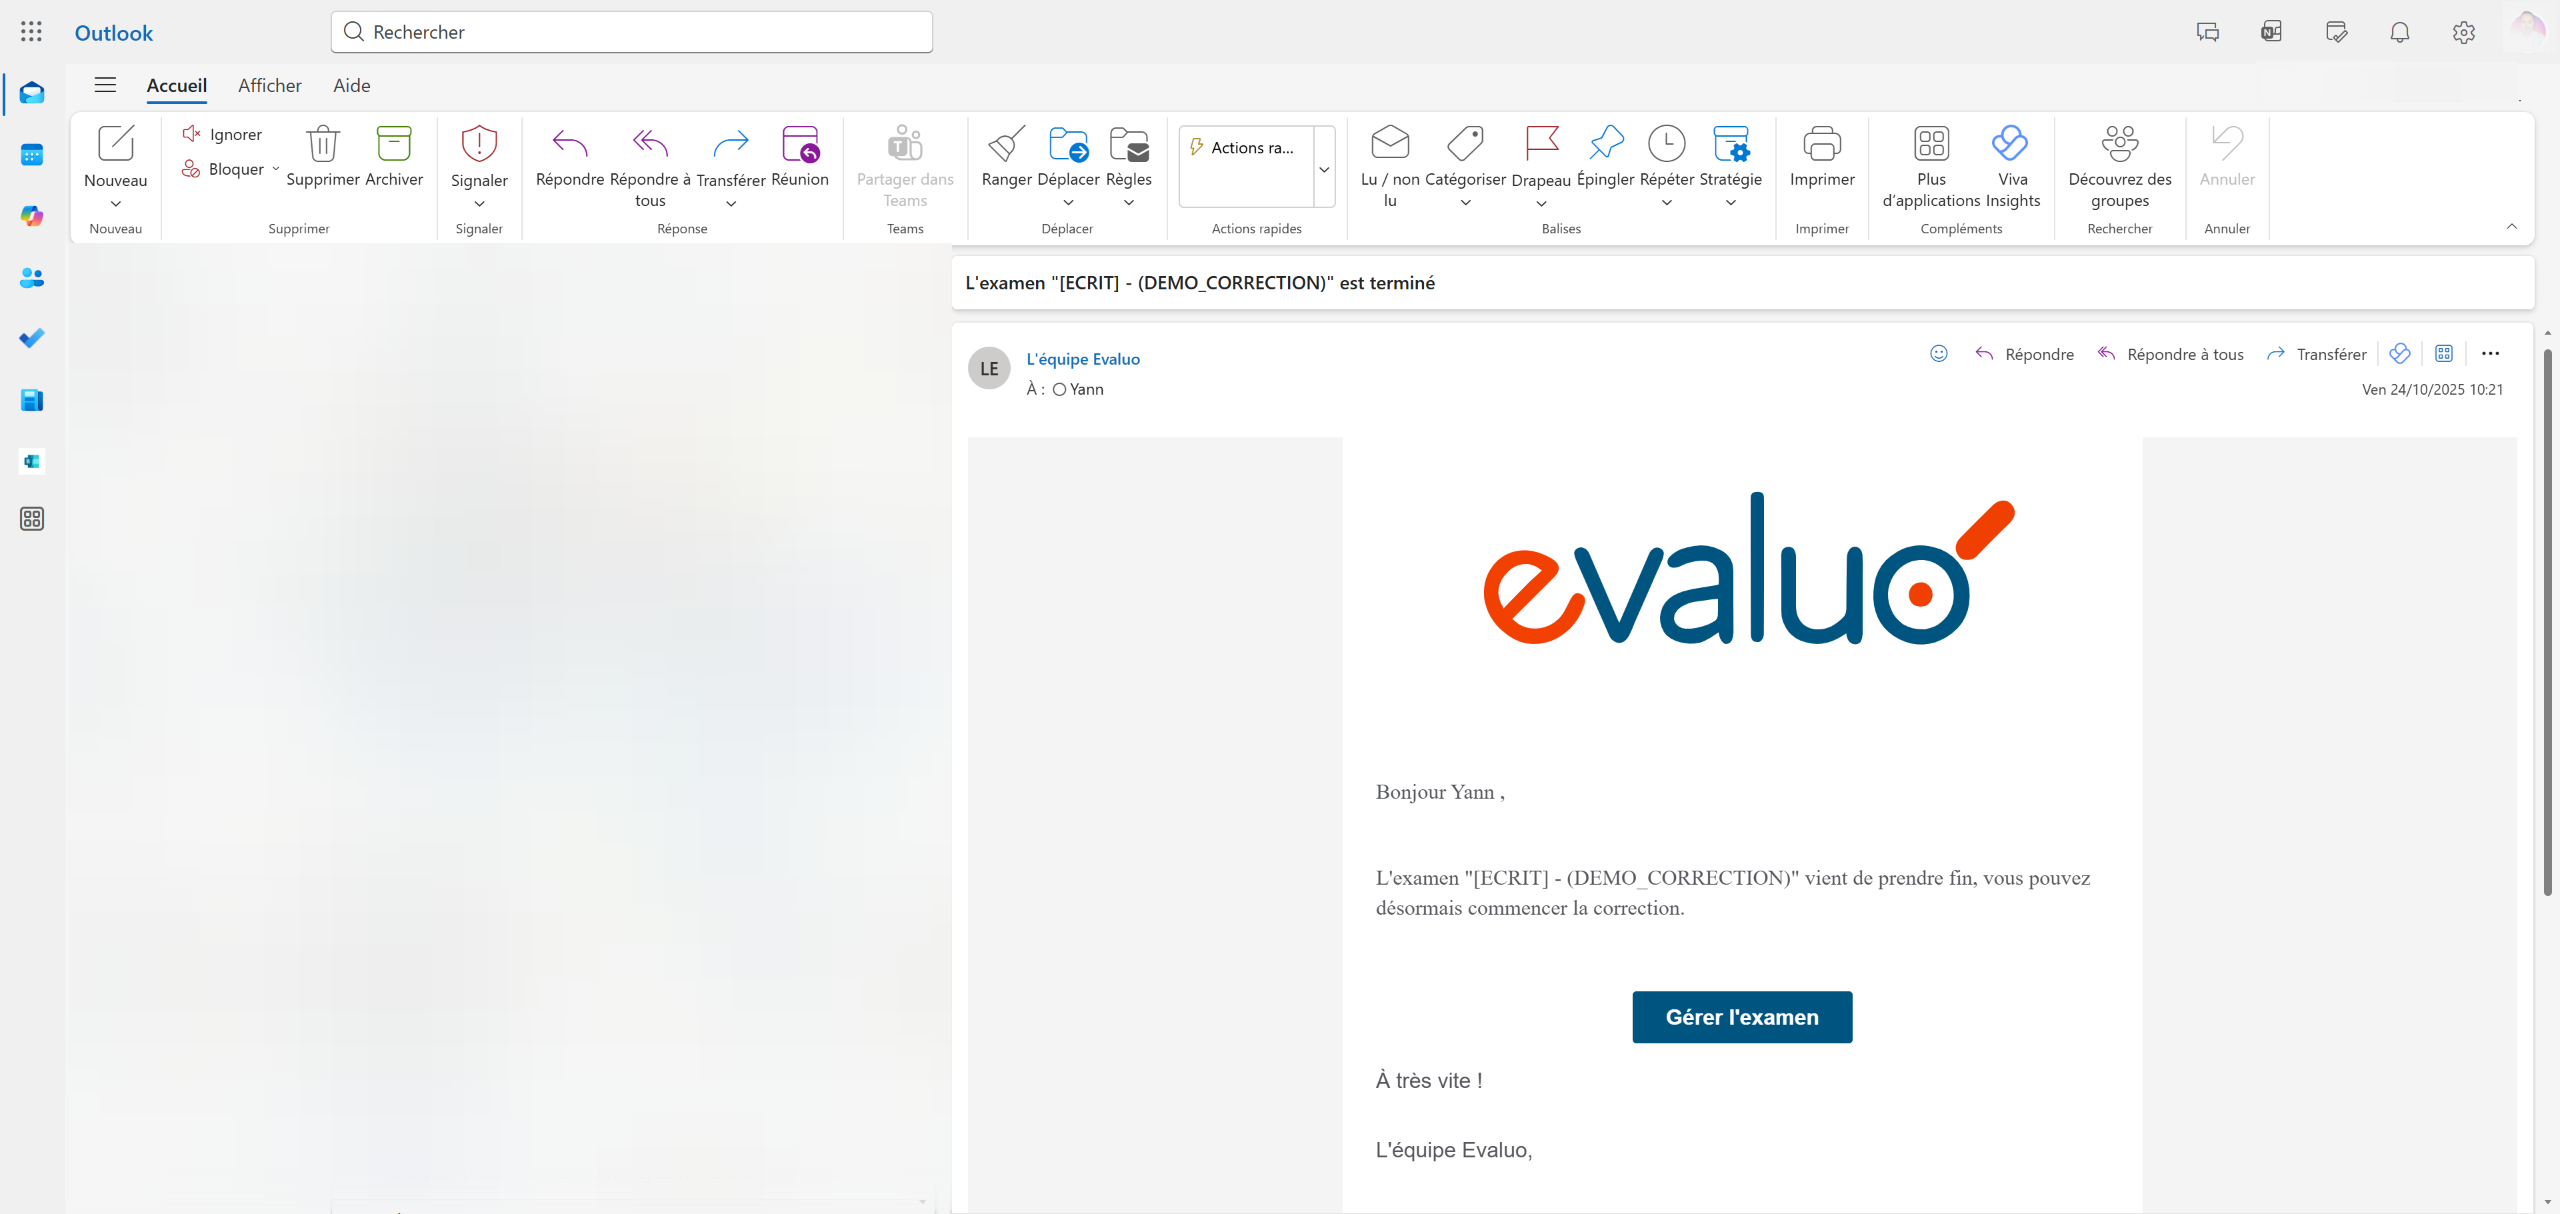Pin the message with Épingler
The width and height of the screenshot is (2560, 1214).
[x=1605, y=145]
